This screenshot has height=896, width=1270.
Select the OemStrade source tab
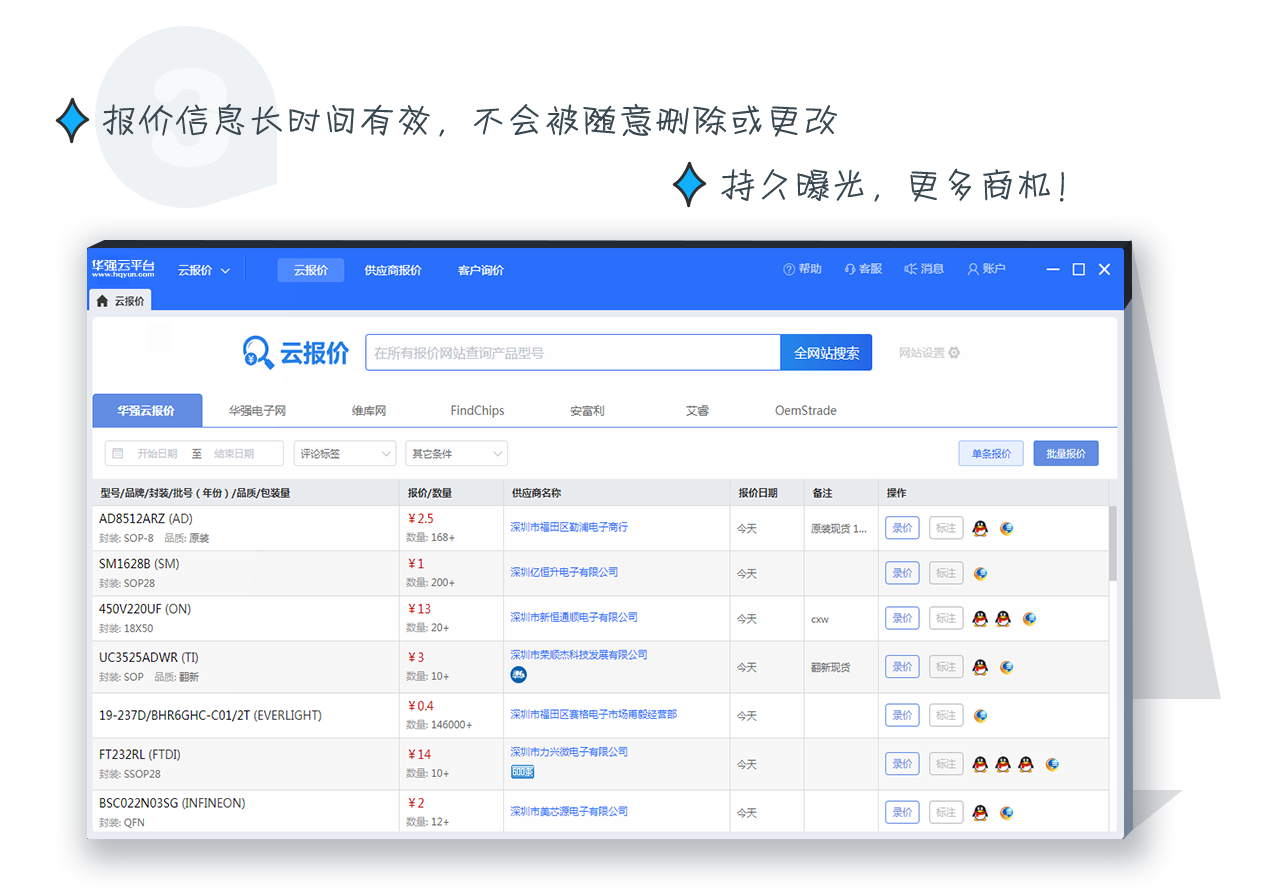806,411
